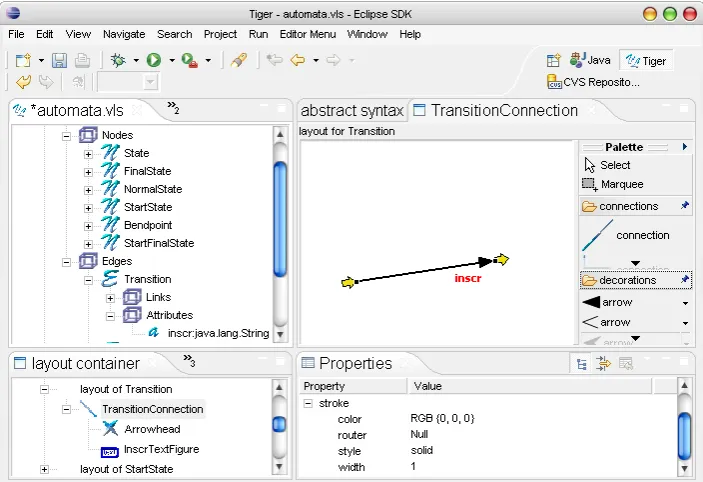703x482 pixels.
Task: Collapse the Edges tree node
Action: (66, 262)
